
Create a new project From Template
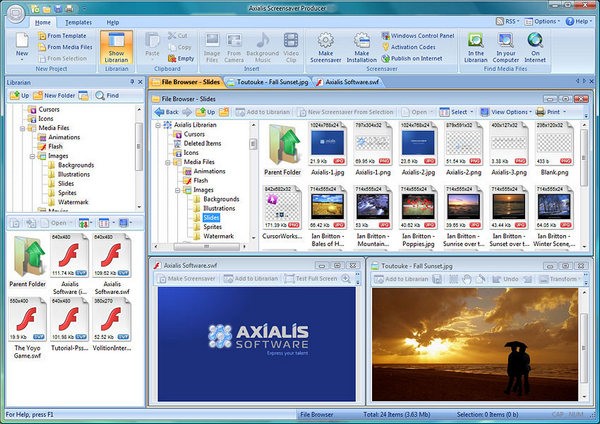pyautogui.click(x=65, y=34)
